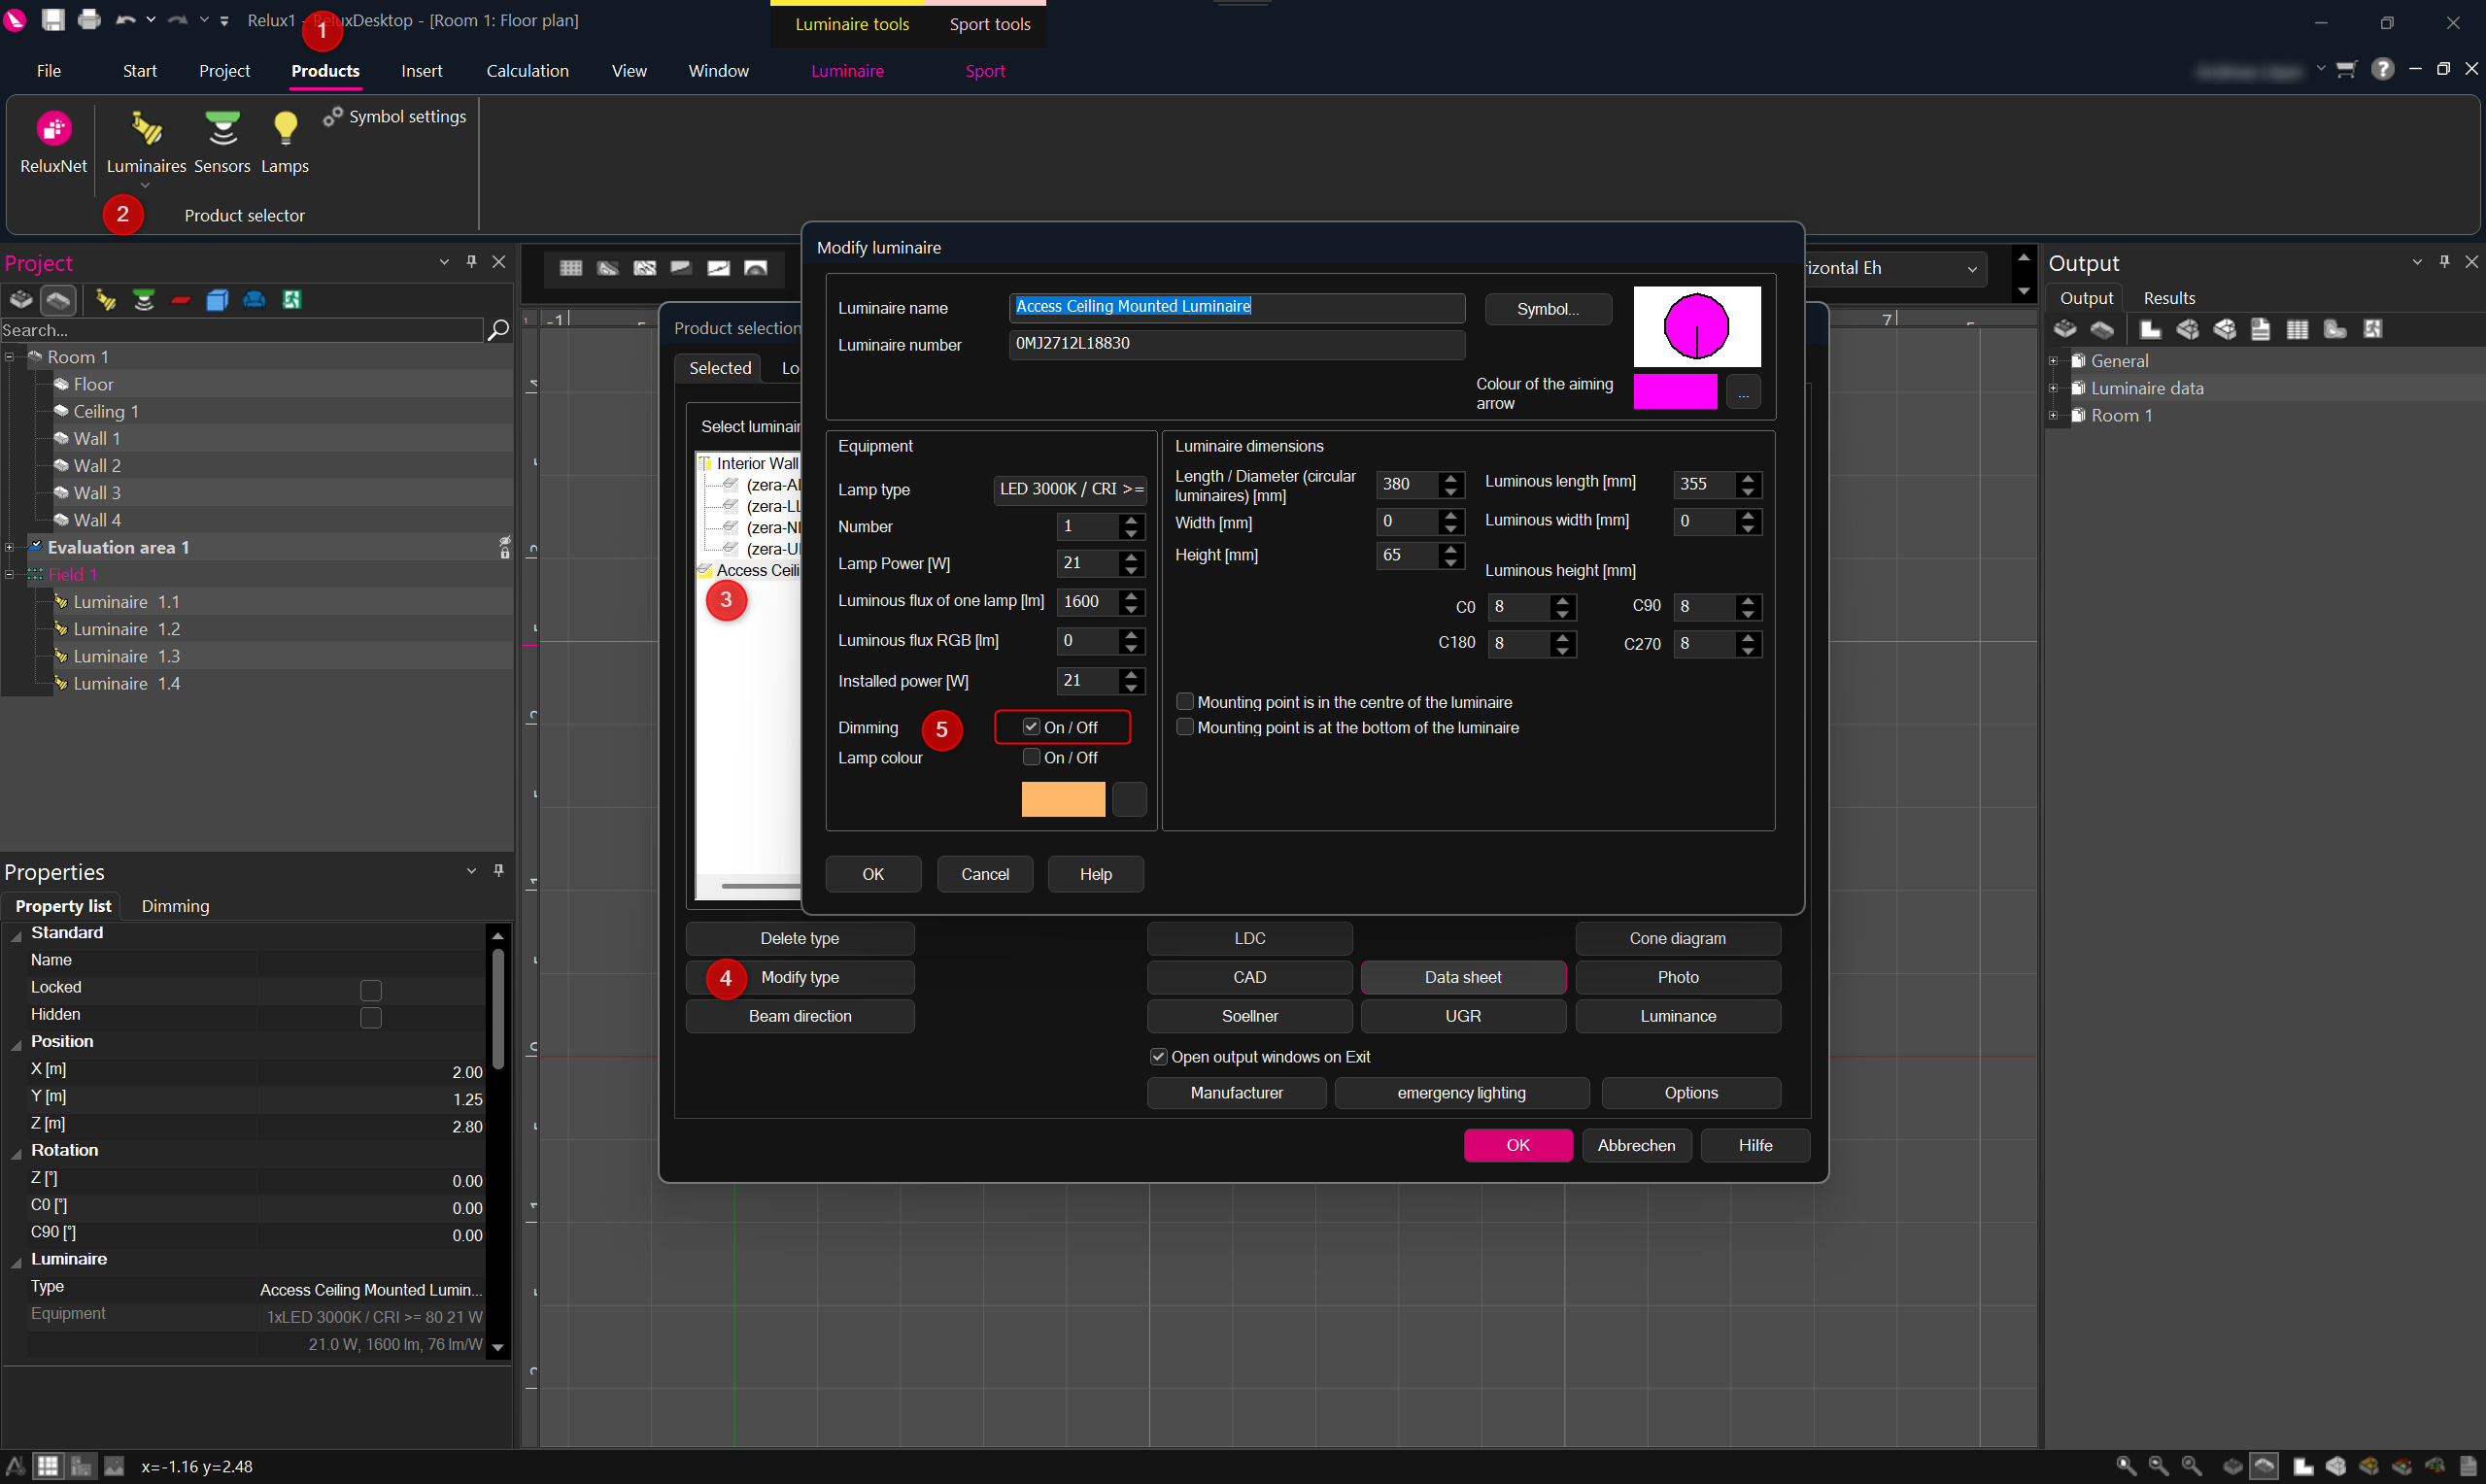This screenshot has height=1484, width=2486.
Task: Click the emergency exit icon in Output toolbar
Action: (2372, 330)
